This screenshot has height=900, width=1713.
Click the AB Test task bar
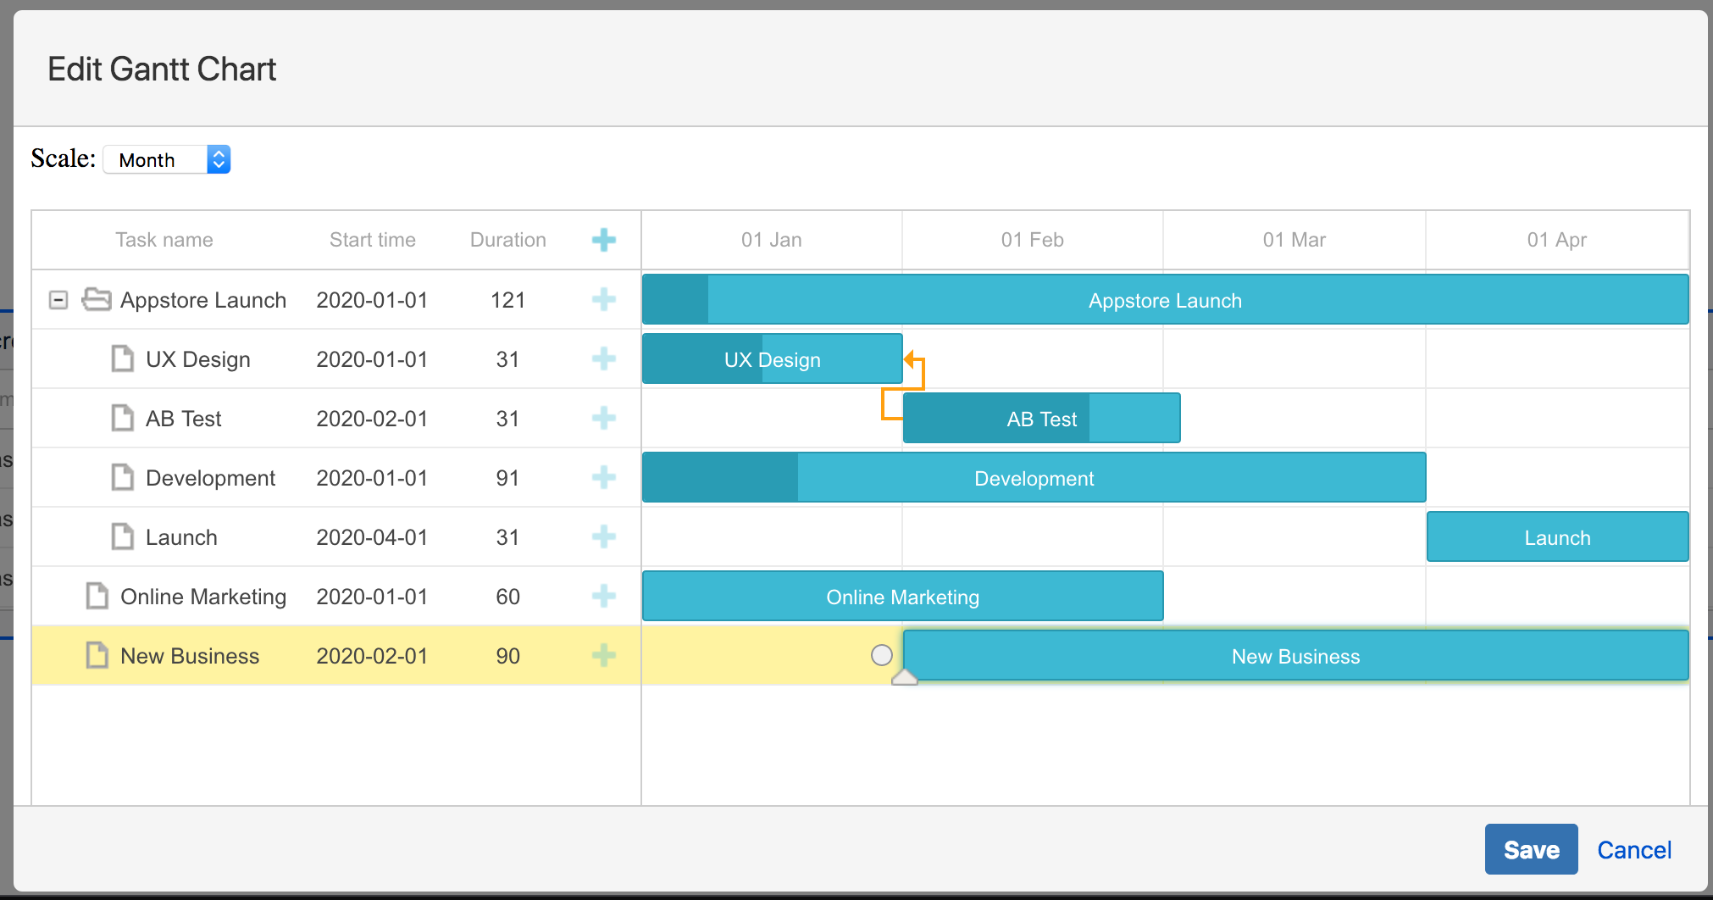tap(1041, 419)
